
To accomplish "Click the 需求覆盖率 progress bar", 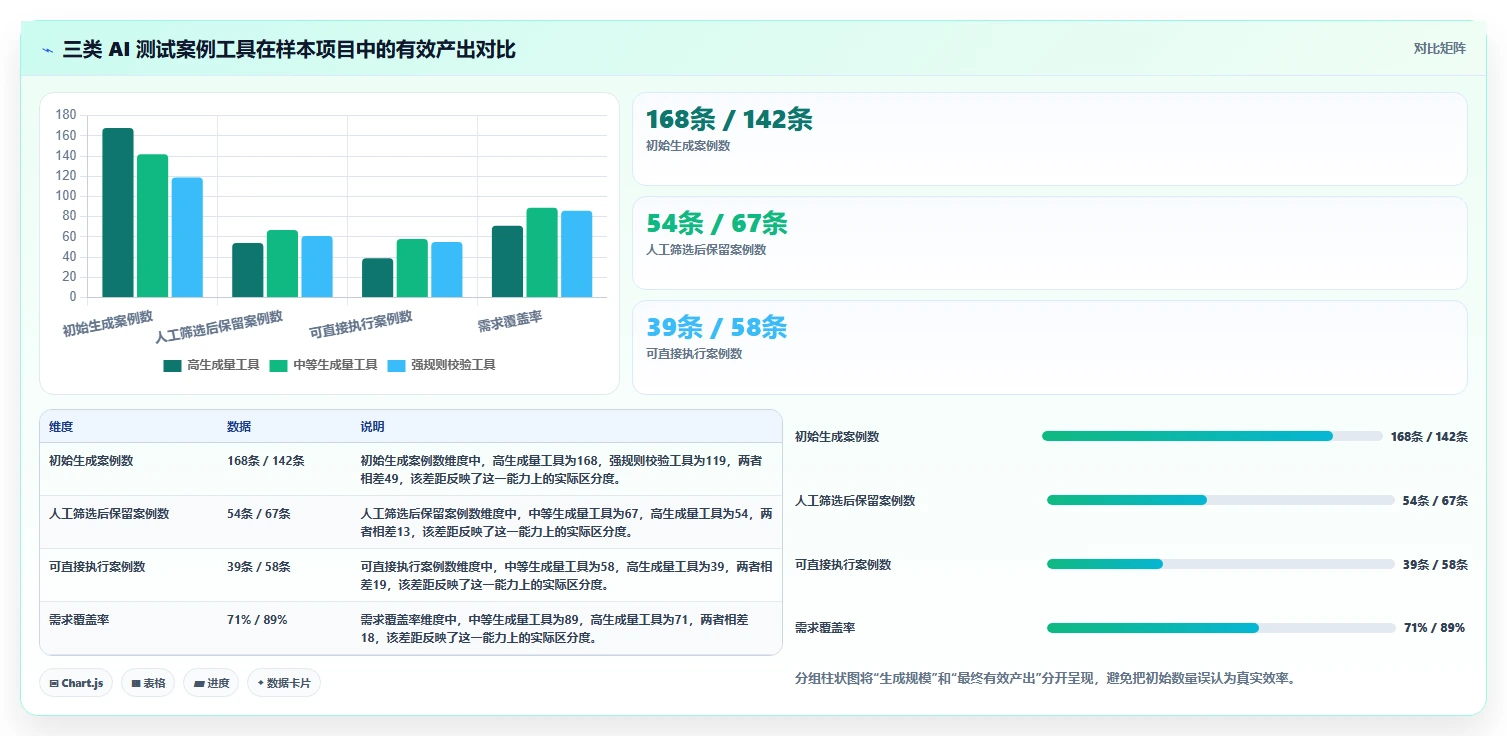I will 1221,628.
